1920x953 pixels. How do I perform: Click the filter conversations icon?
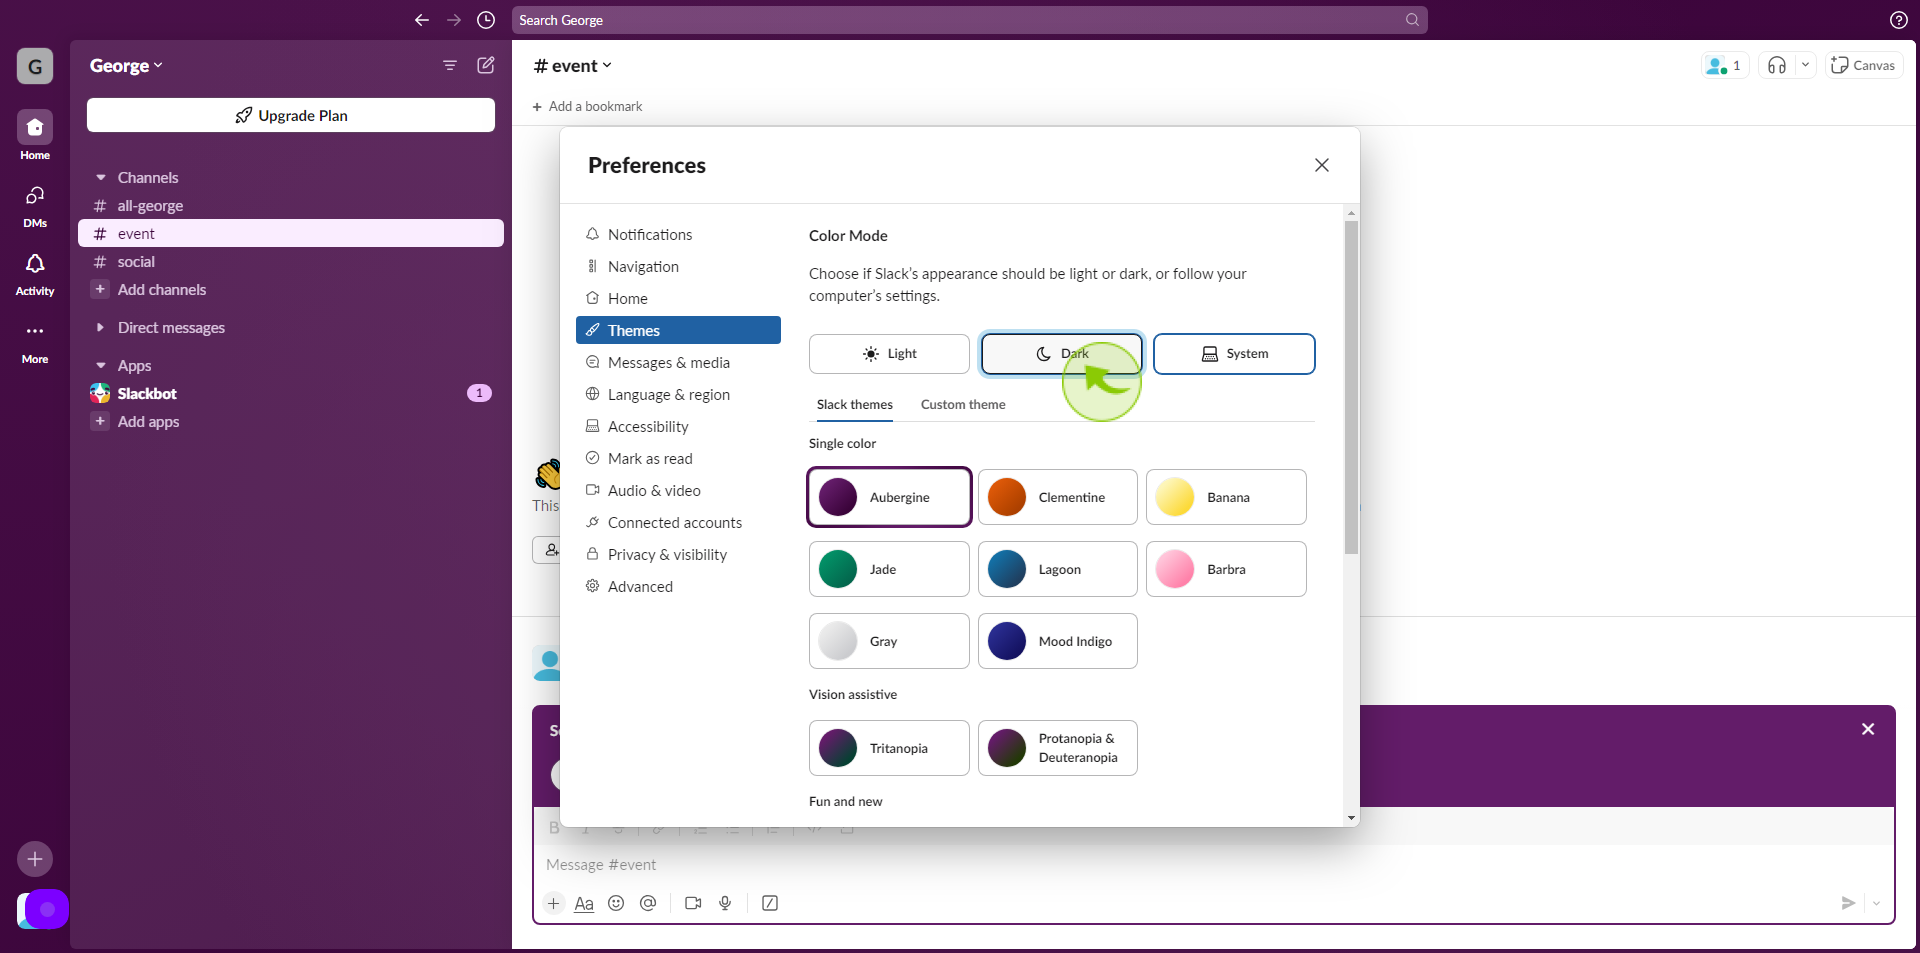[x=450, y=65]
